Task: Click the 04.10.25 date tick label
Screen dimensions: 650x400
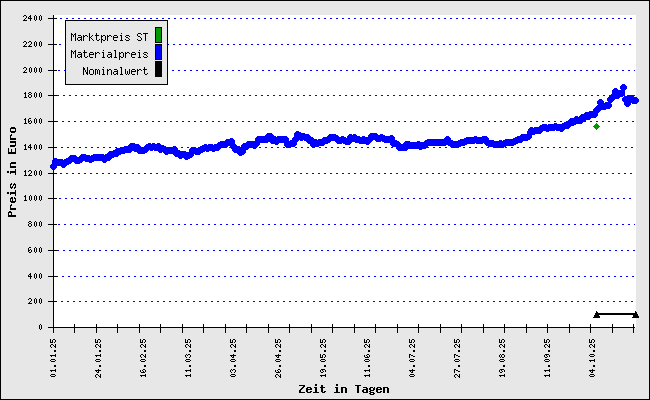Action: (x=591, y=355)
